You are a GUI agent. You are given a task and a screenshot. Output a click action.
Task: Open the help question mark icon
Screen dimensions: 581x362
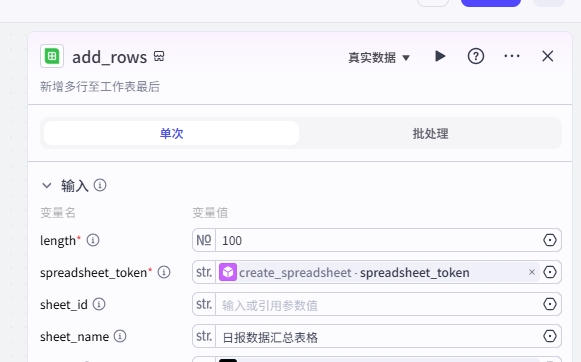tap(476, 56)
